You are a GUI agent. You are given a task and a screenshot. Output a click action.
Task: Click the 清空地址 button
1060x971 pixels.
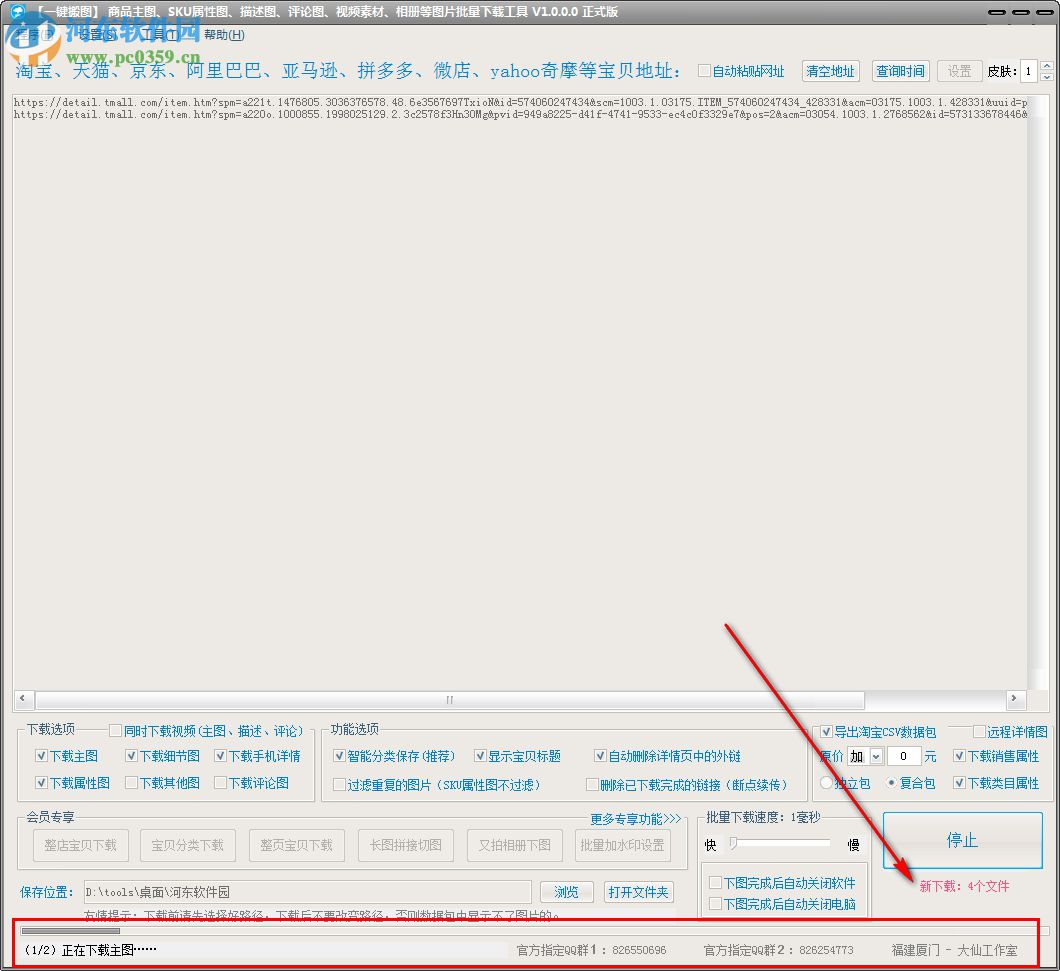(831, 71)
